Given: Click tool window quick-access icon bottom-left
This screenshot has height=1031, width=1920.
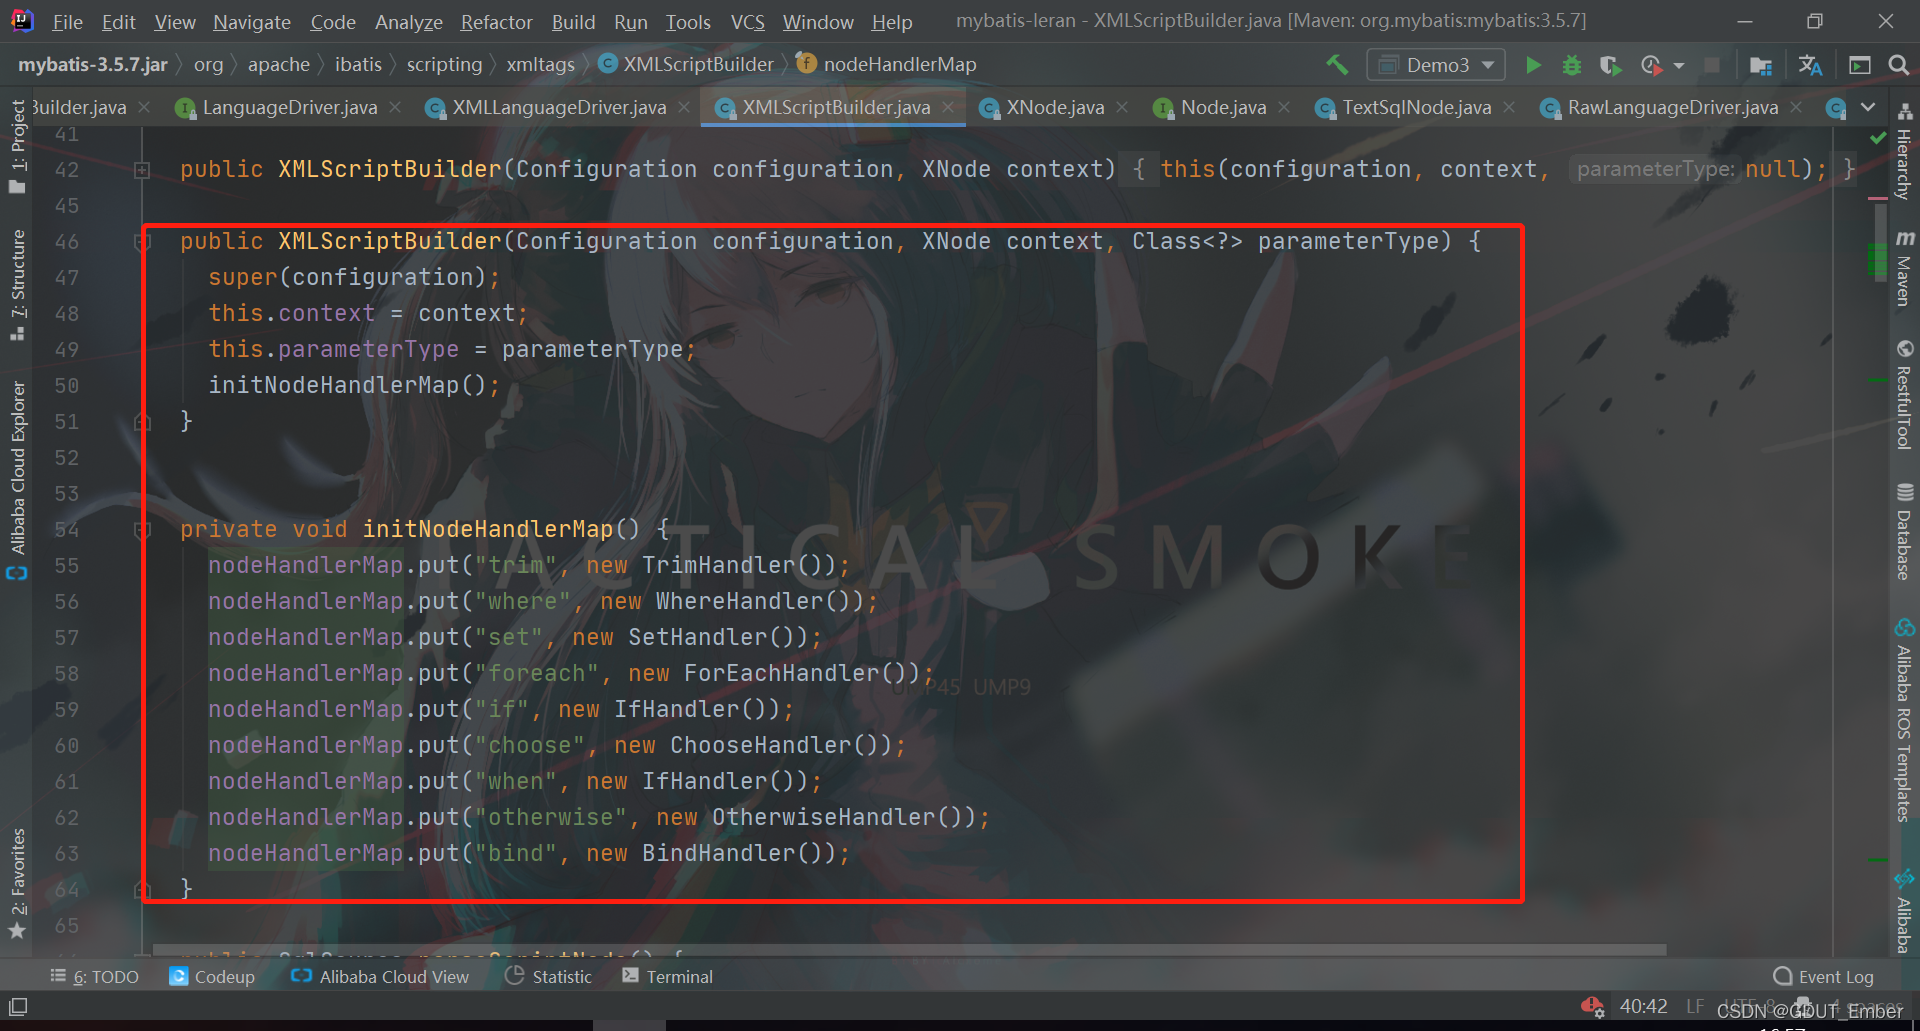Looking at the screenshot, I should point(18,1007).
